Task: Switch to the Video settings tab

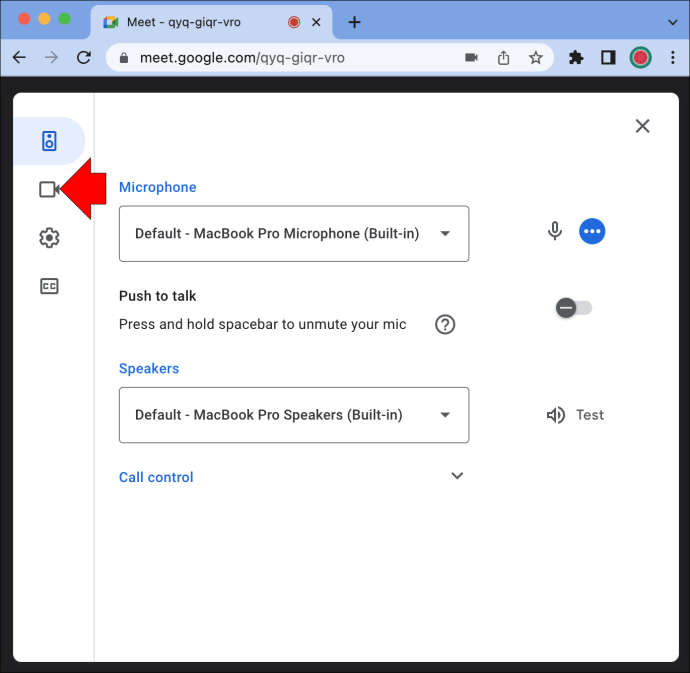Action: pyautogui.click(x=48, y=189)
